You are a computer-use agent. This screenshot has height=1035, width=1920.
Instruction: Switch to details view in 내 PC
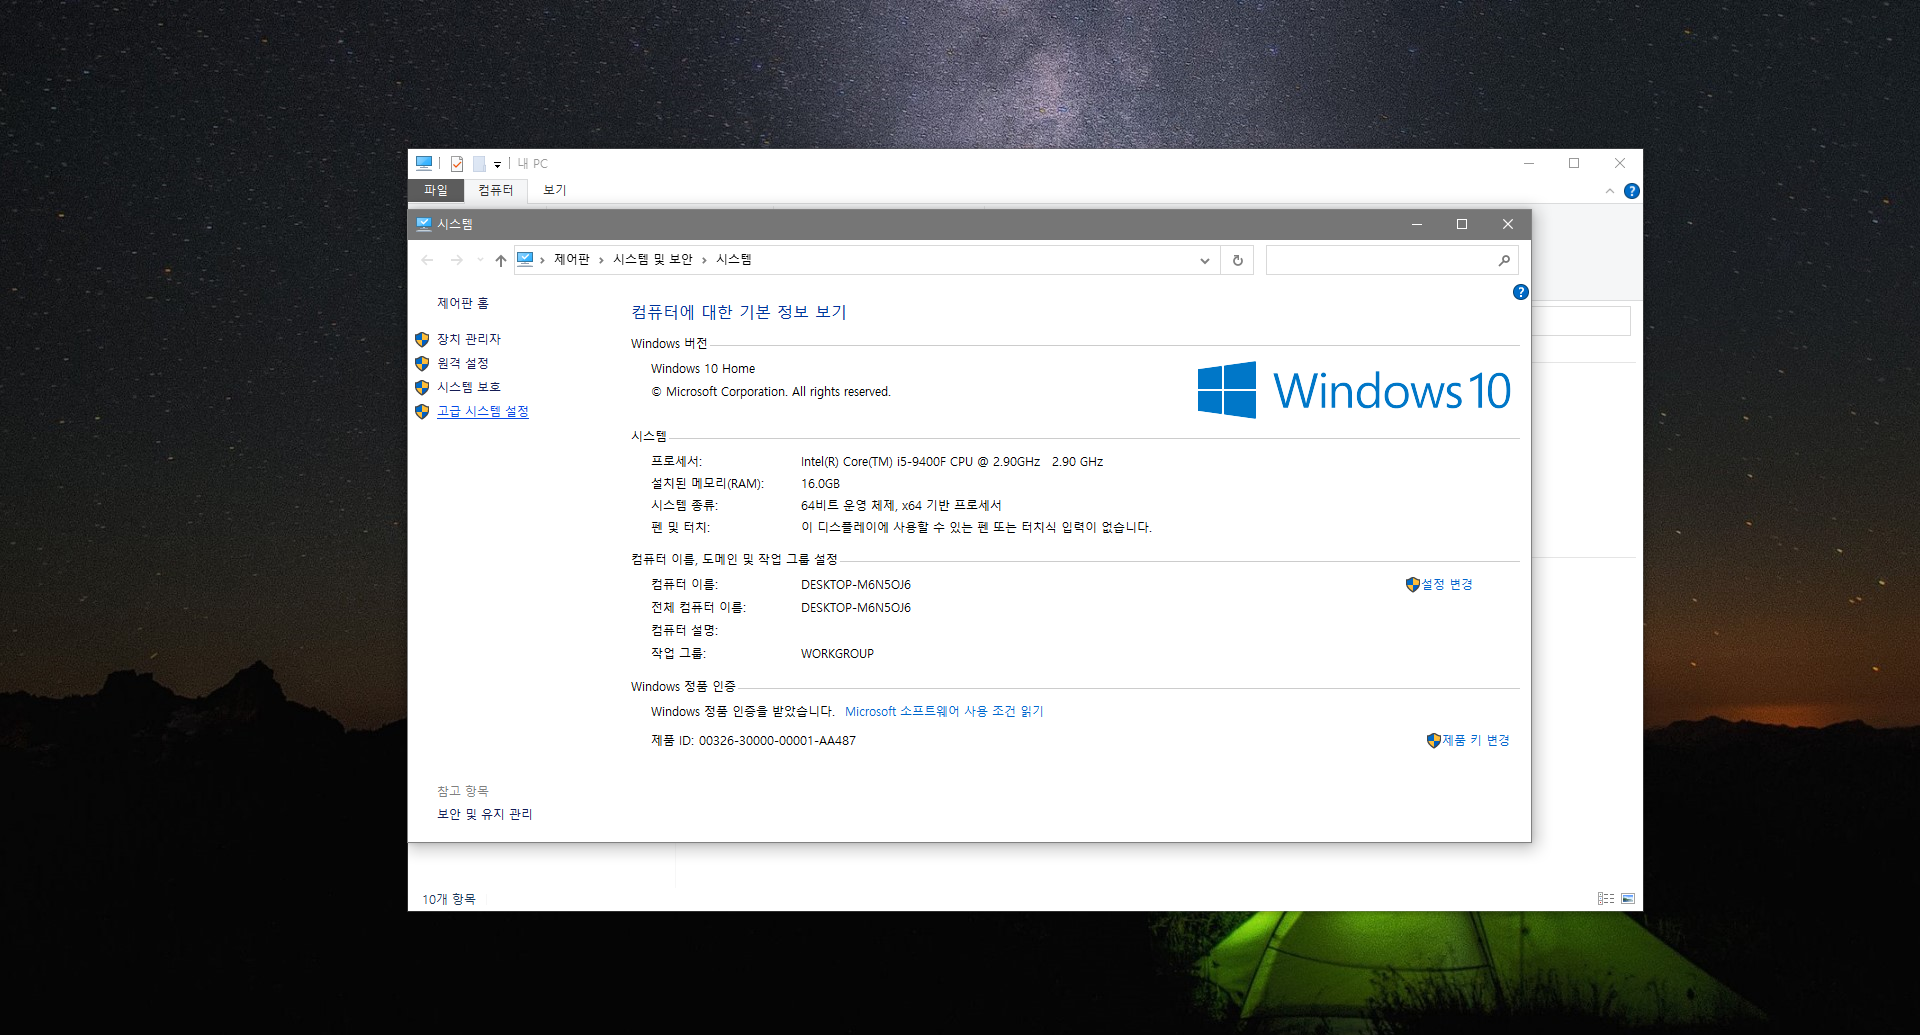click(1606, 899)
